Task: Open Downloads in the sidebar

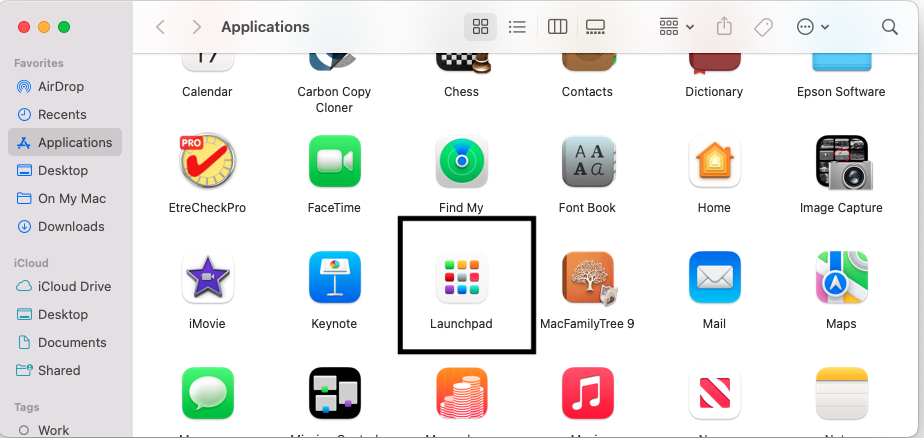Action: (65, 226)
